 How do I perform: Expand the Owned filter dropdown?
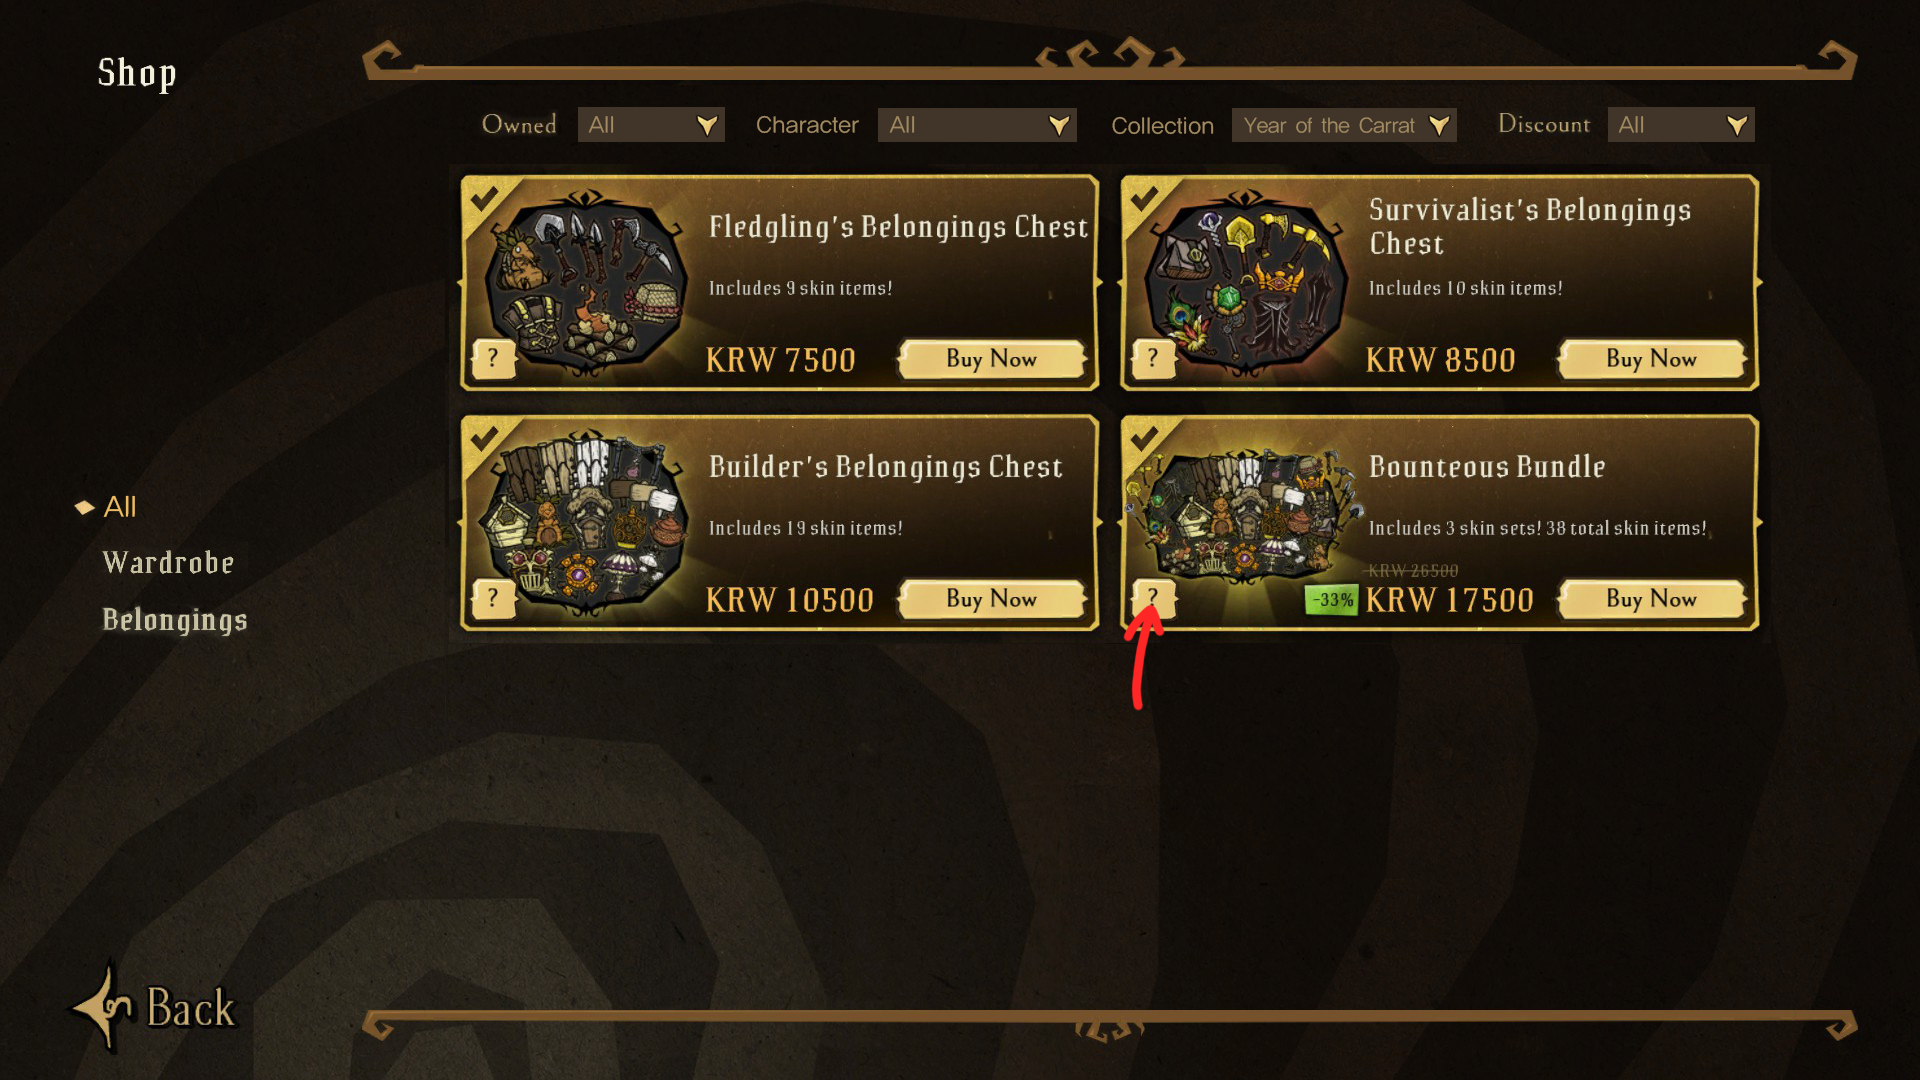coord(651,125)
